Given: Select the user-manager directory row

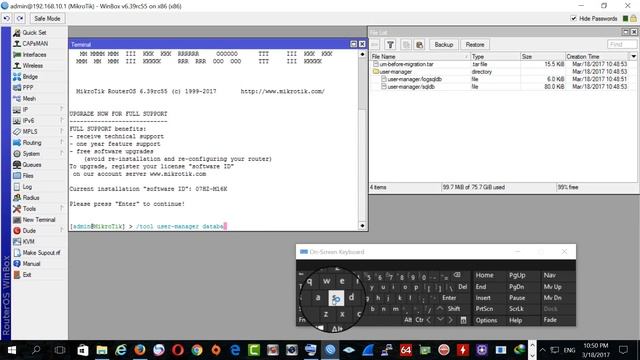Looking at the screenshot, I should [503, 72].
